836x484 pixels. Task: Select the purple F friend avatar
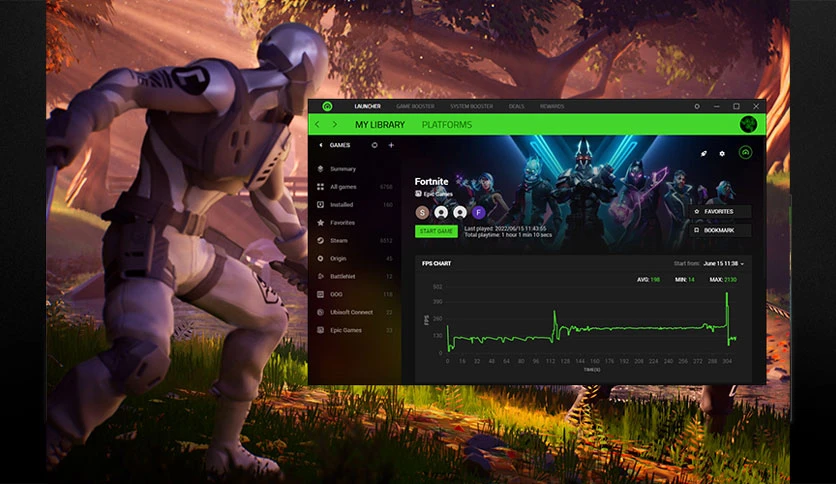pyautogui.click(x=479, y=212)
